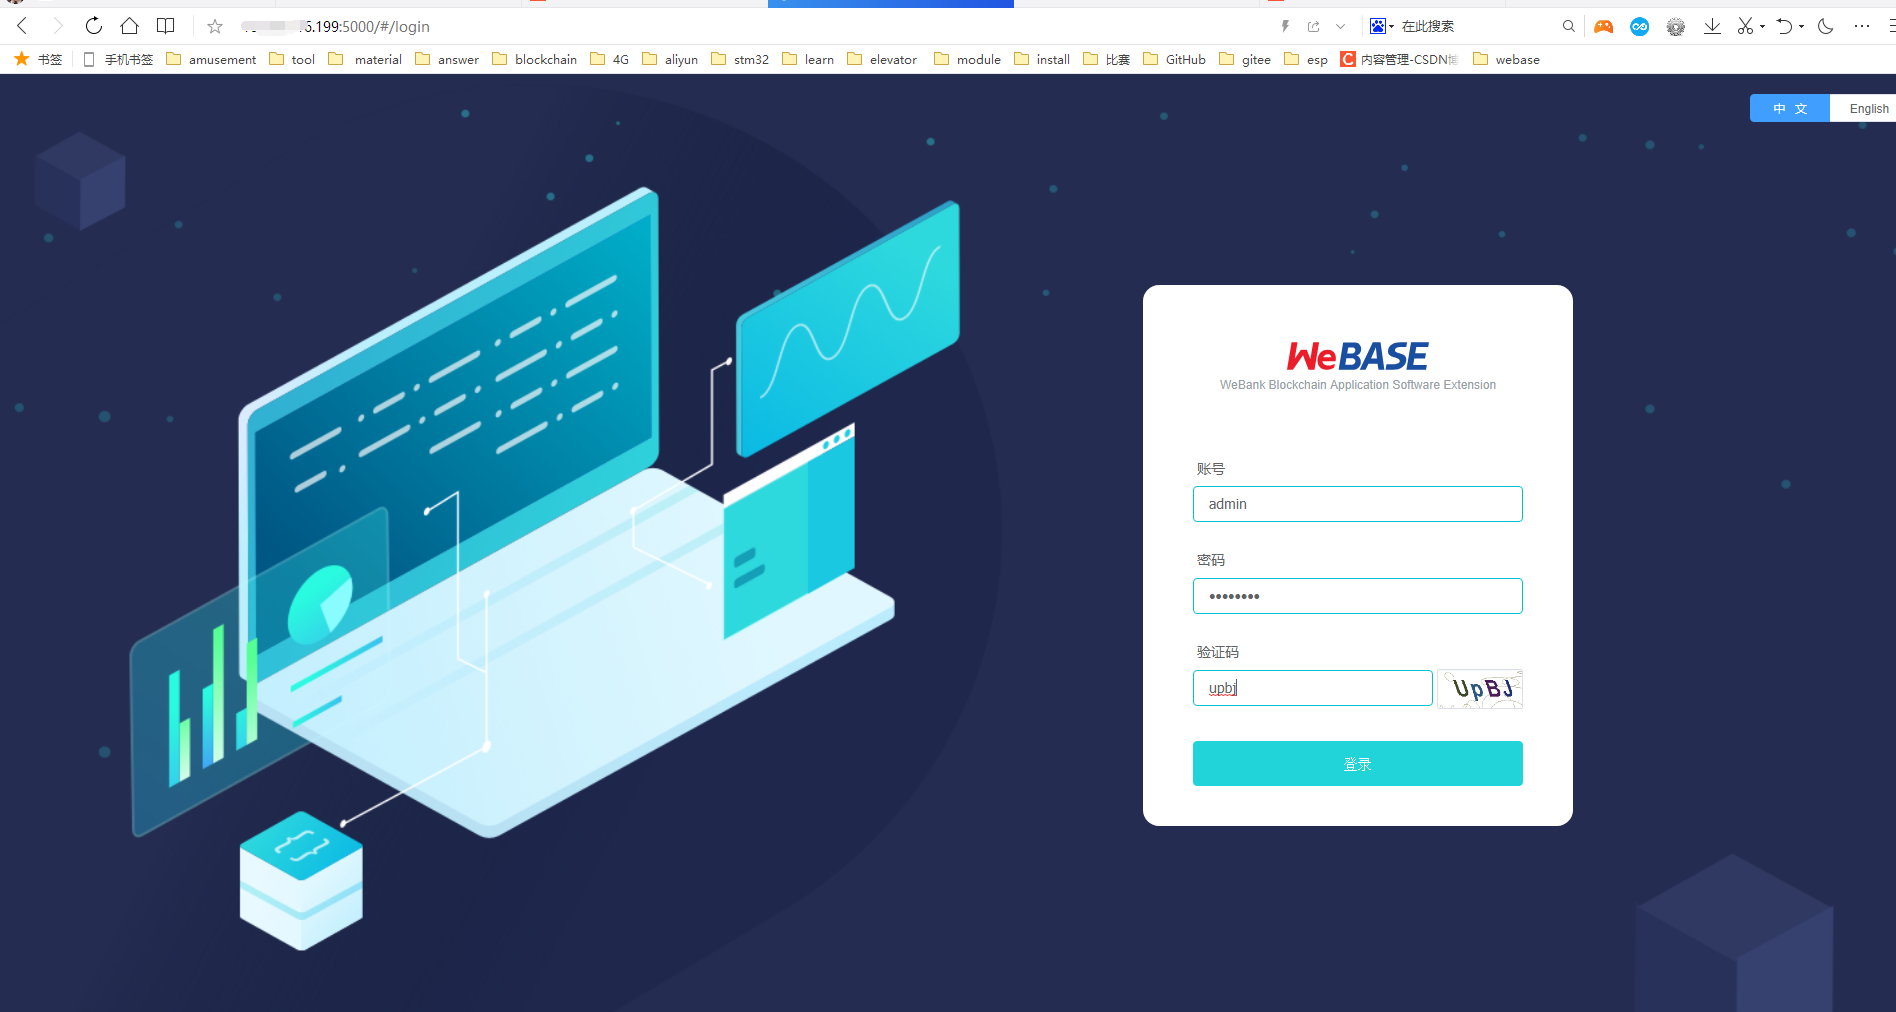
Task: Expand the undo history dropdown arrow
Action: click(1799, 26)
